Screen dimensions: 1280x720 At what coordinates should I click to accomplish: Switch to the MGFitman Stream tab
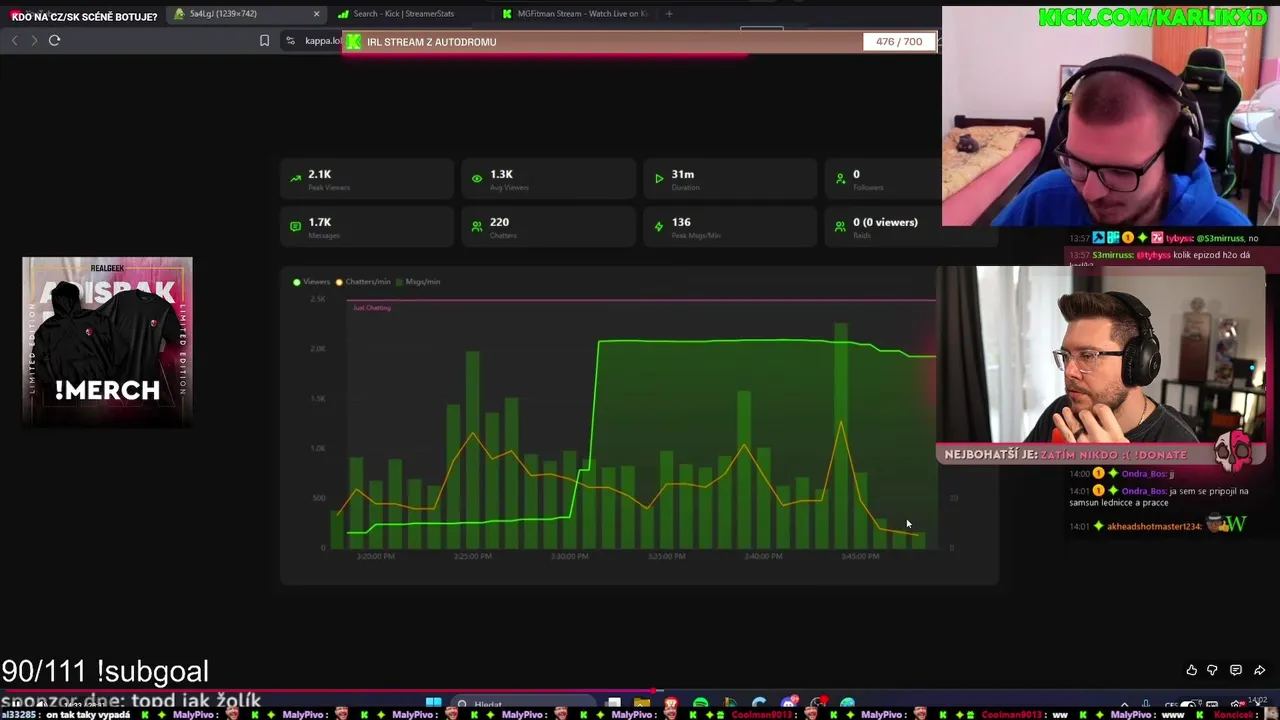(575, 14)
